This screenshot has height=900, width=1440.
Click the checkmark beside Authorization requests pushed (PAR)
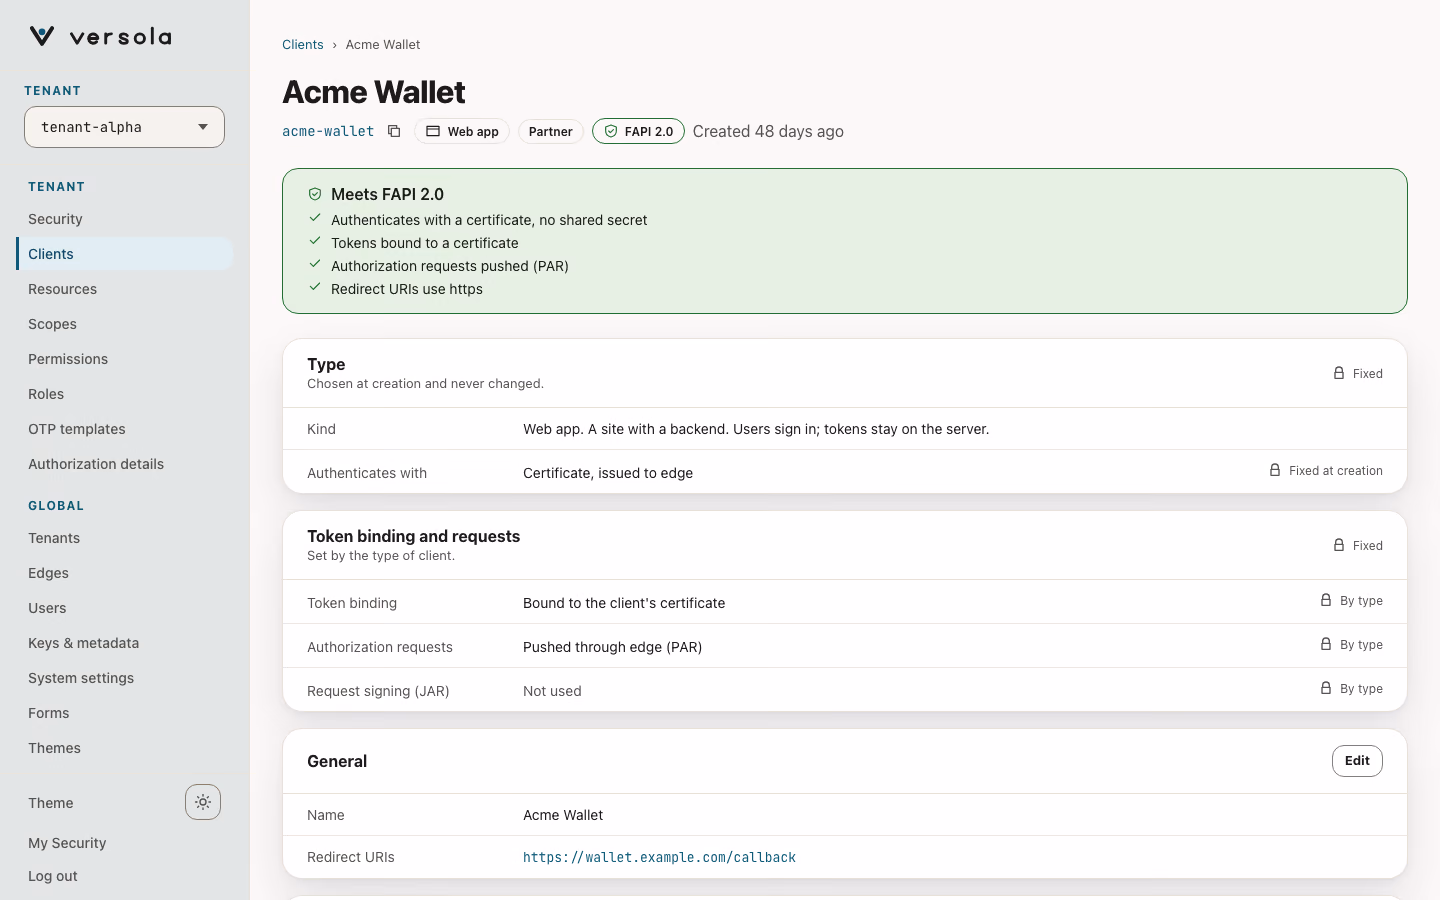pos(315,264)
